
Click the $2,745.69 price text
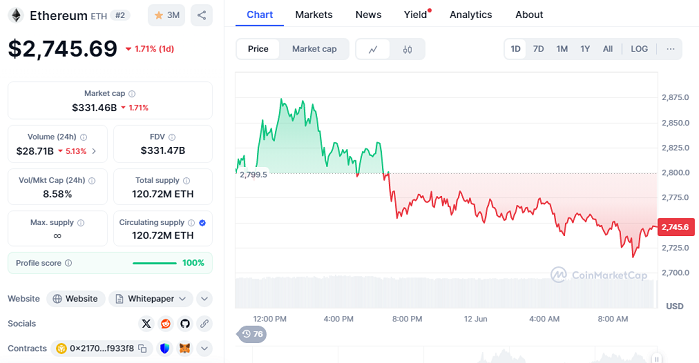tap(63, 49)
